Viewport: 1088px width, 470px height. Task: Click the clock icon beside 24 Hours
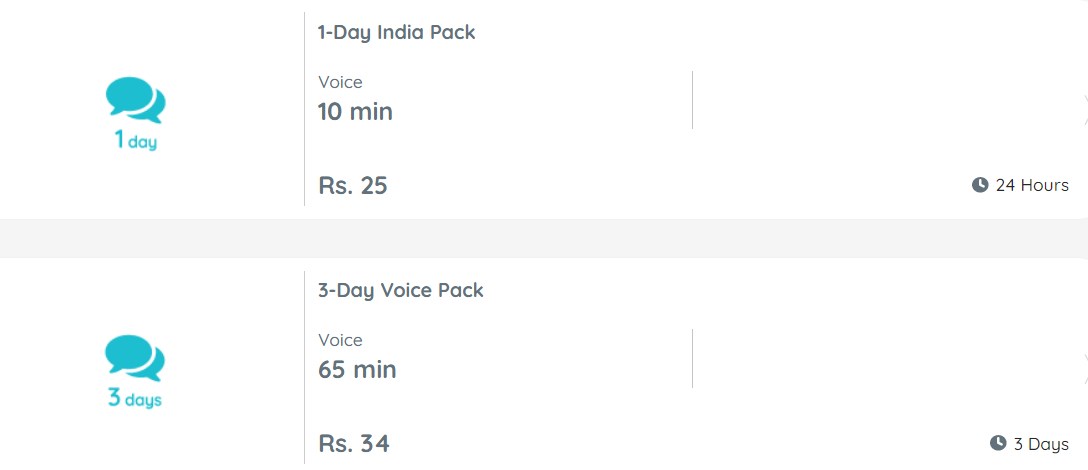[x=980, y=185]
